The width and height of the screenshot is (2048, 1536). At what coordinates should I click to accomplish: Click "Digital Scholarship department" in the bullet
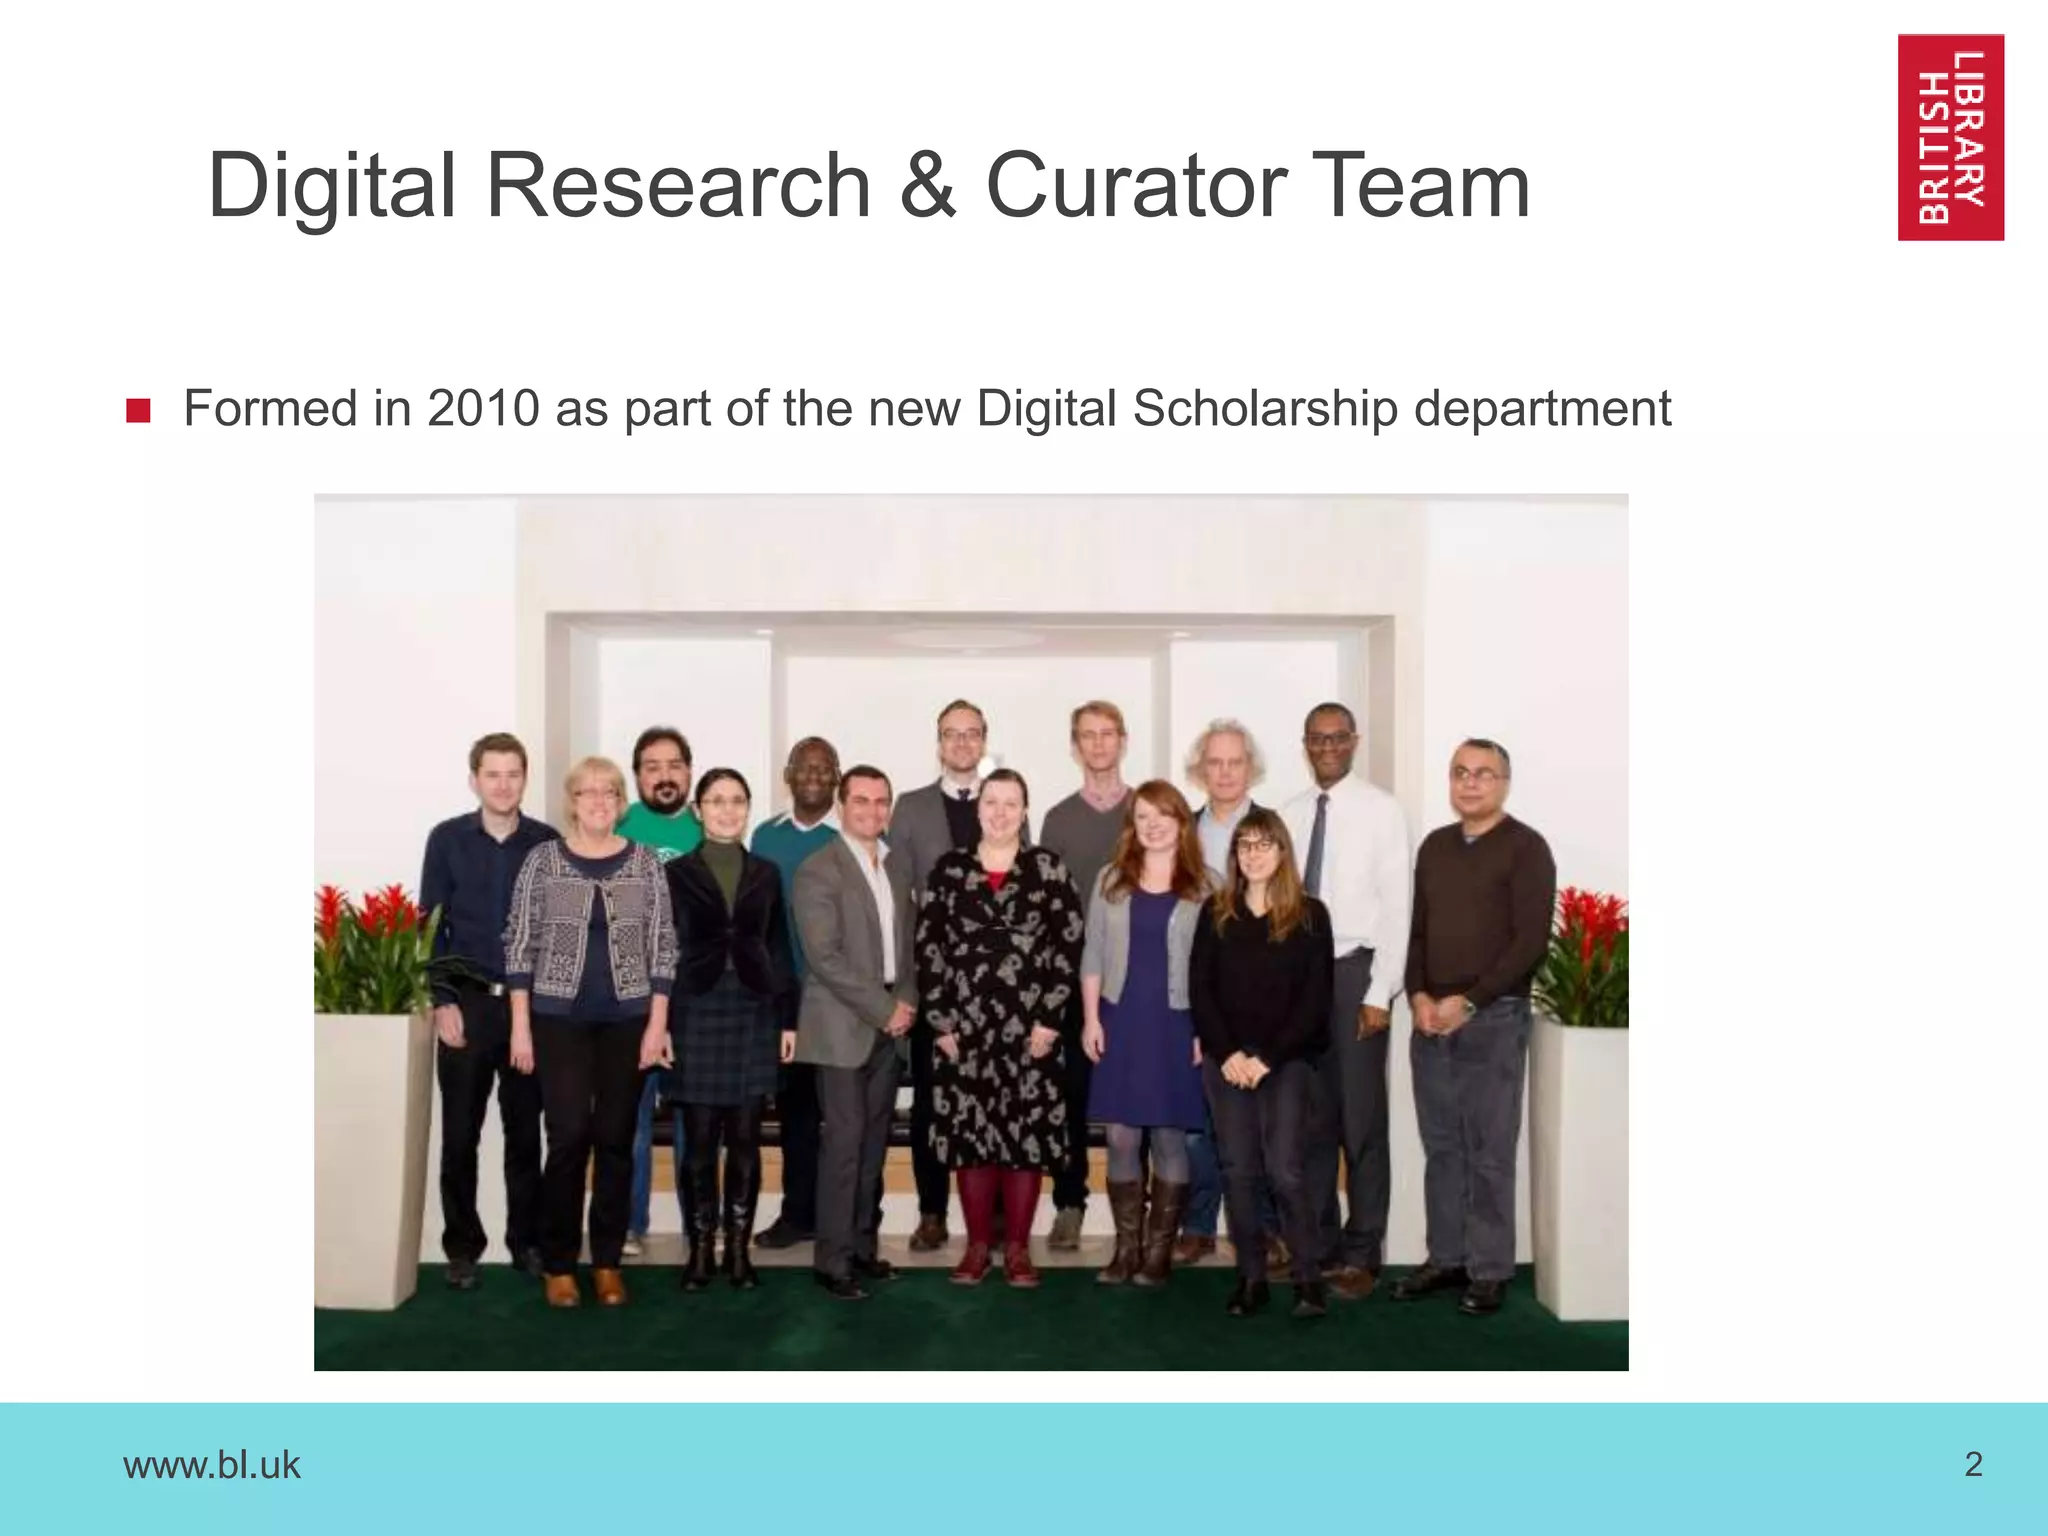point(1323,409)
